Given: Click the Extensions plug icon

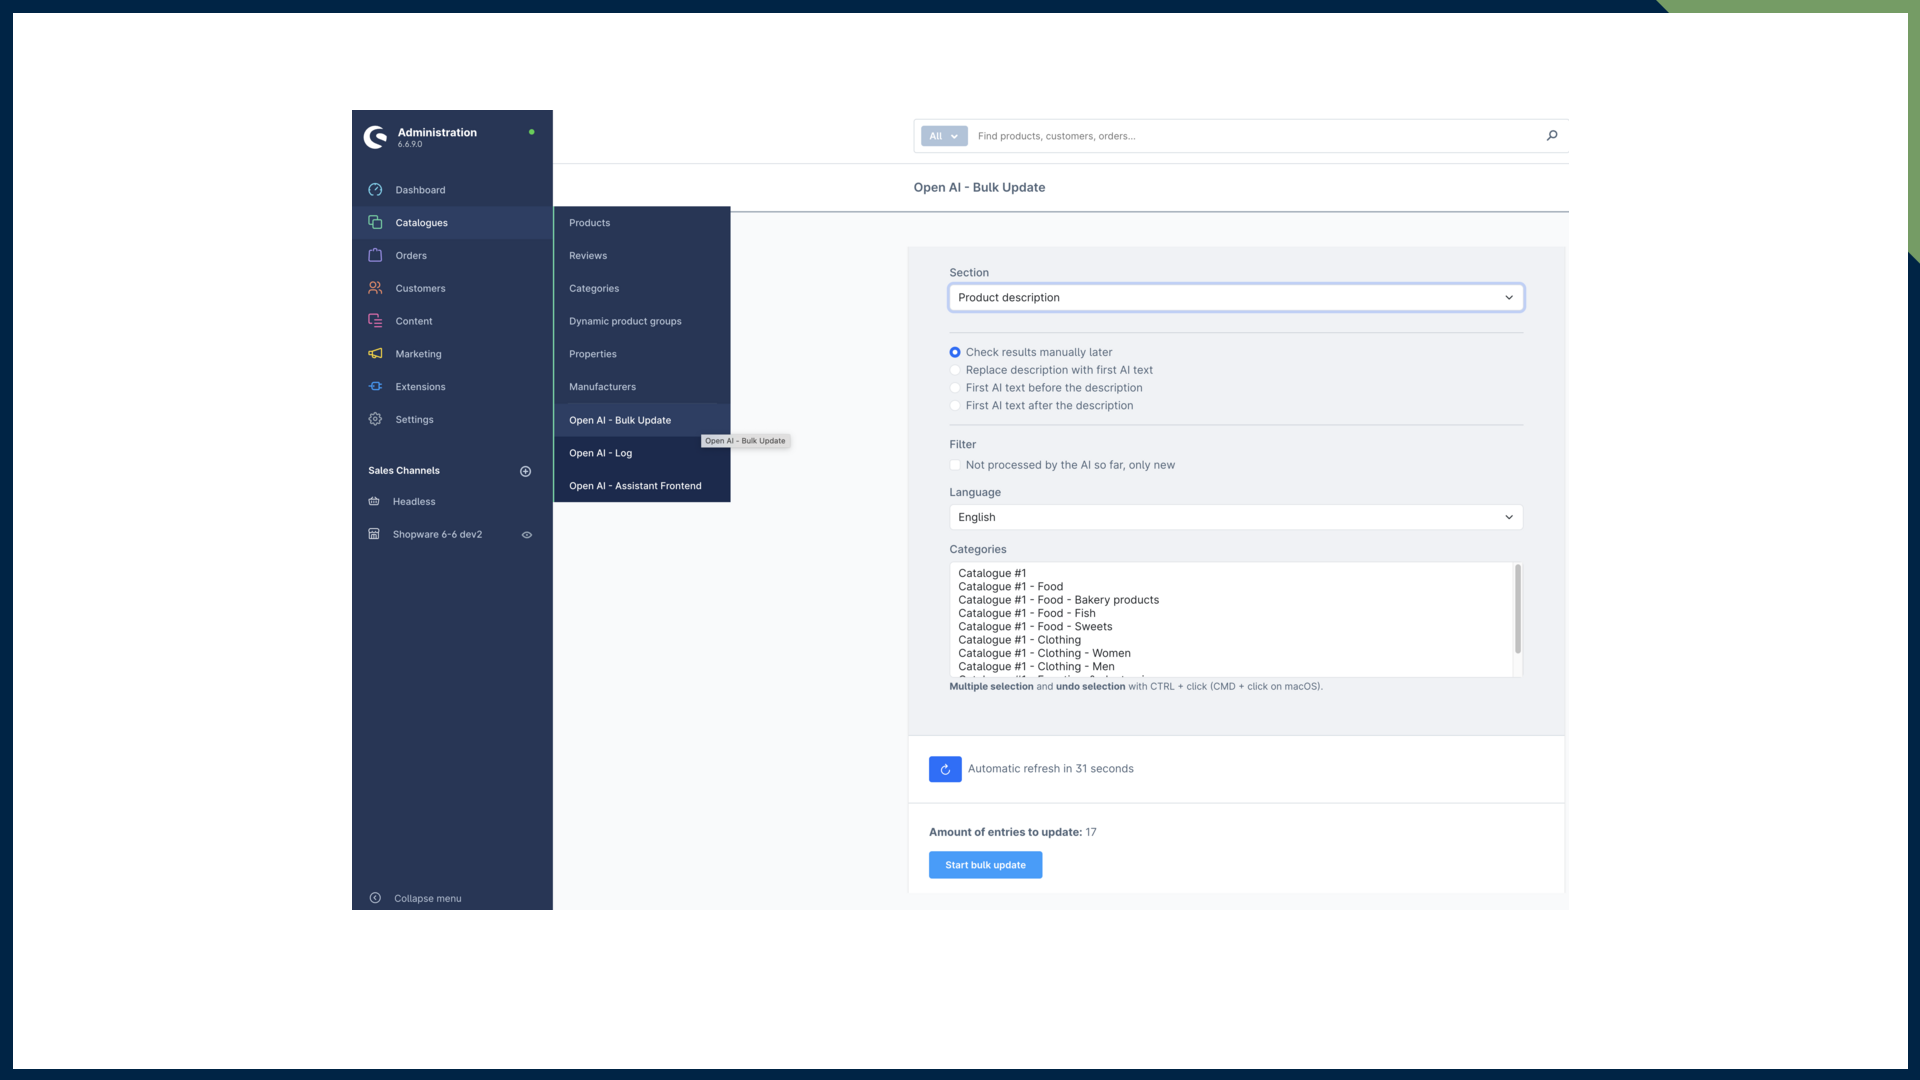Looking at the screenshot, I should pos(375,386).
